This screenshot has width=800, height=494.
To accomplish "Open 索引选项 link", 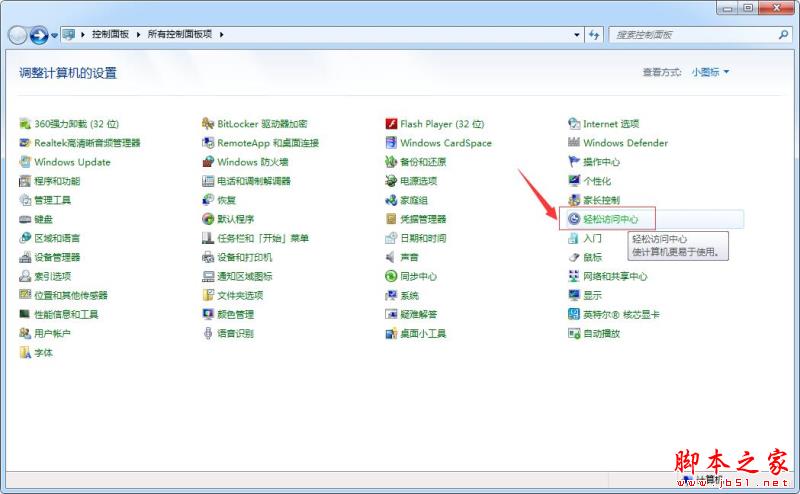I will tap(53, 277).
